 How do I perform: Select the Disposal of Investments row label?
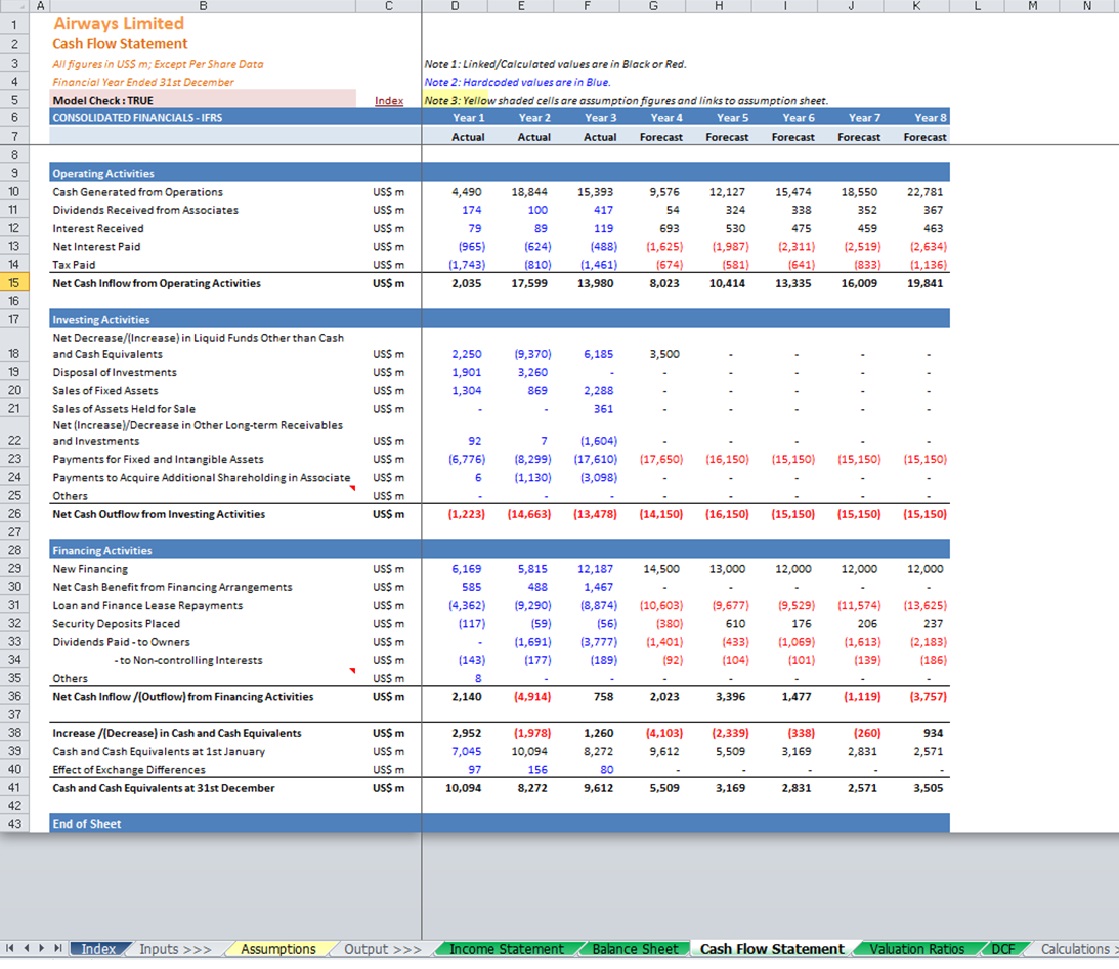click(114, 372)
